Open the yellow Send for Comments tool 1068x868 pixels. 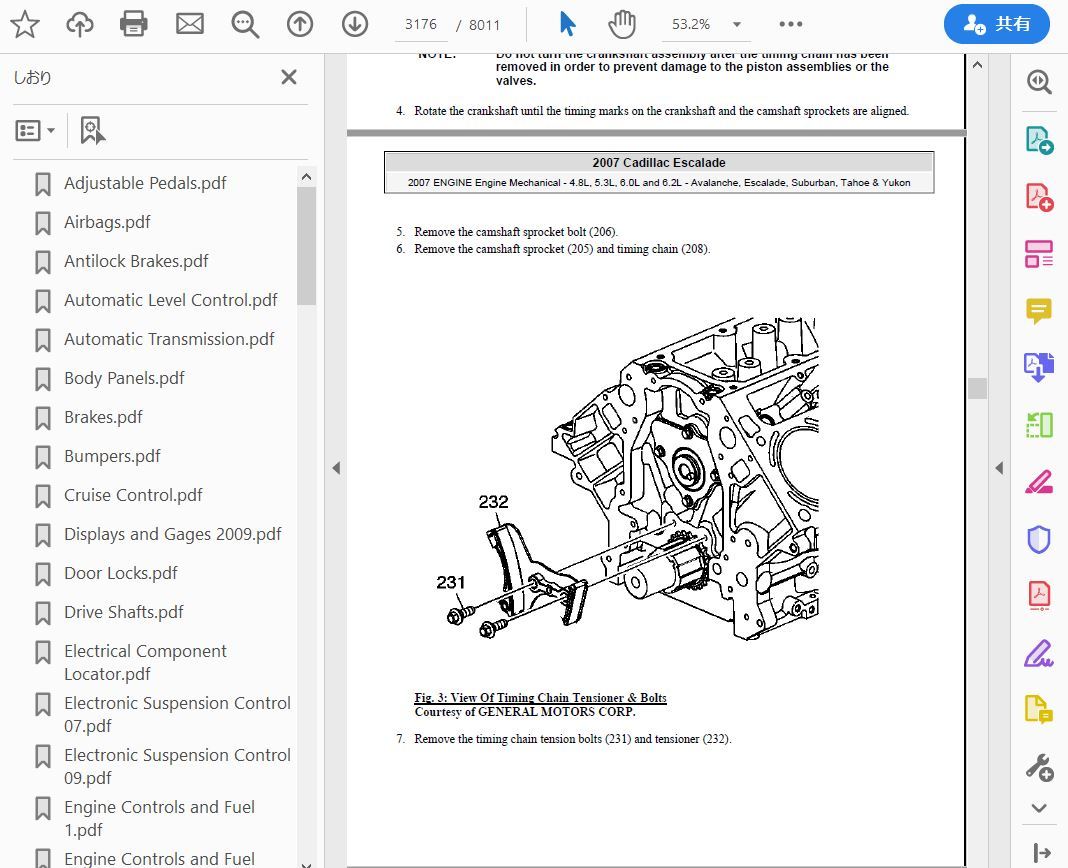click(1039, 709)
